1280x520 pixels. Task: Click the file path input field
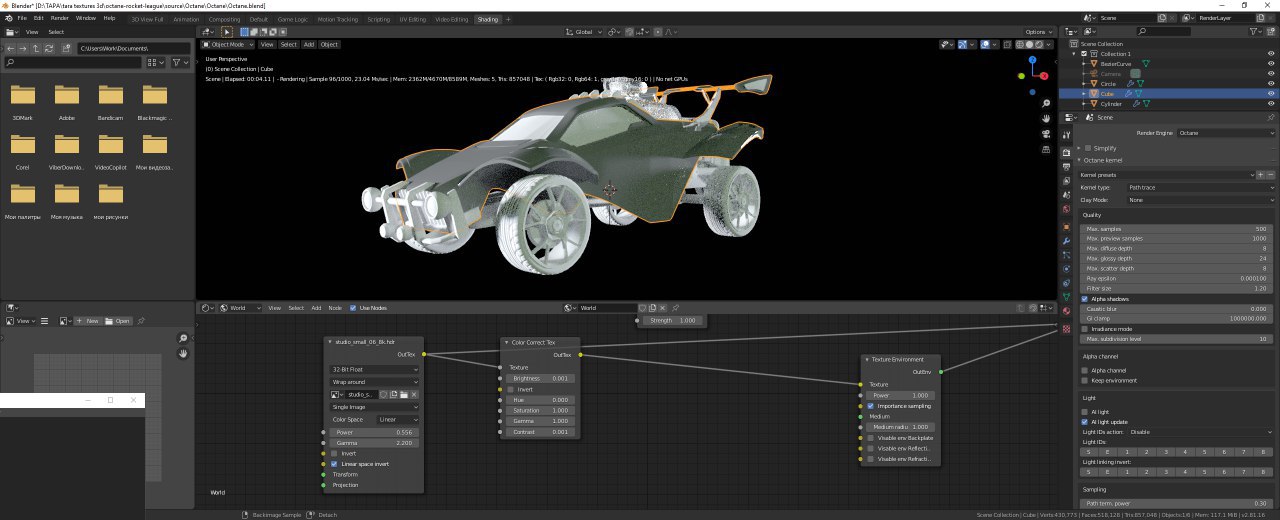(x=132, y=48)
